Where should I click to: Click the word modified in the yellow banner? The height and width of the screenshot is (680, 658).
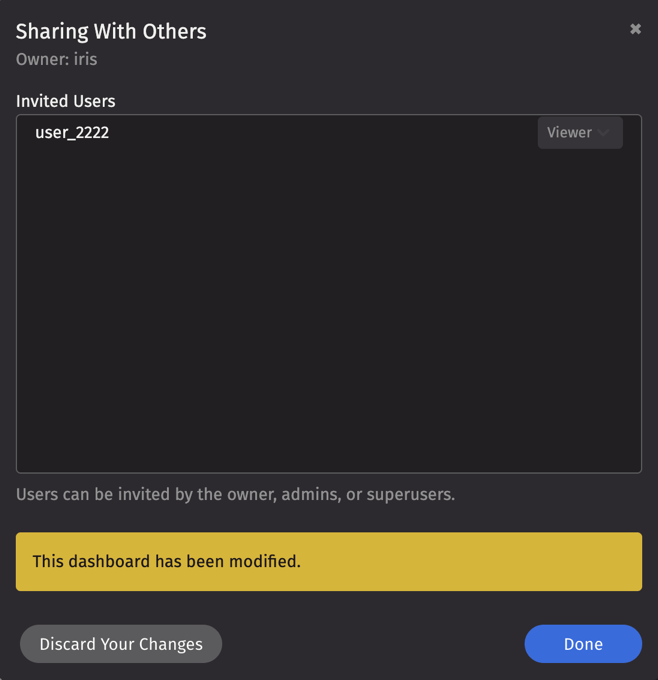point(263,561)
